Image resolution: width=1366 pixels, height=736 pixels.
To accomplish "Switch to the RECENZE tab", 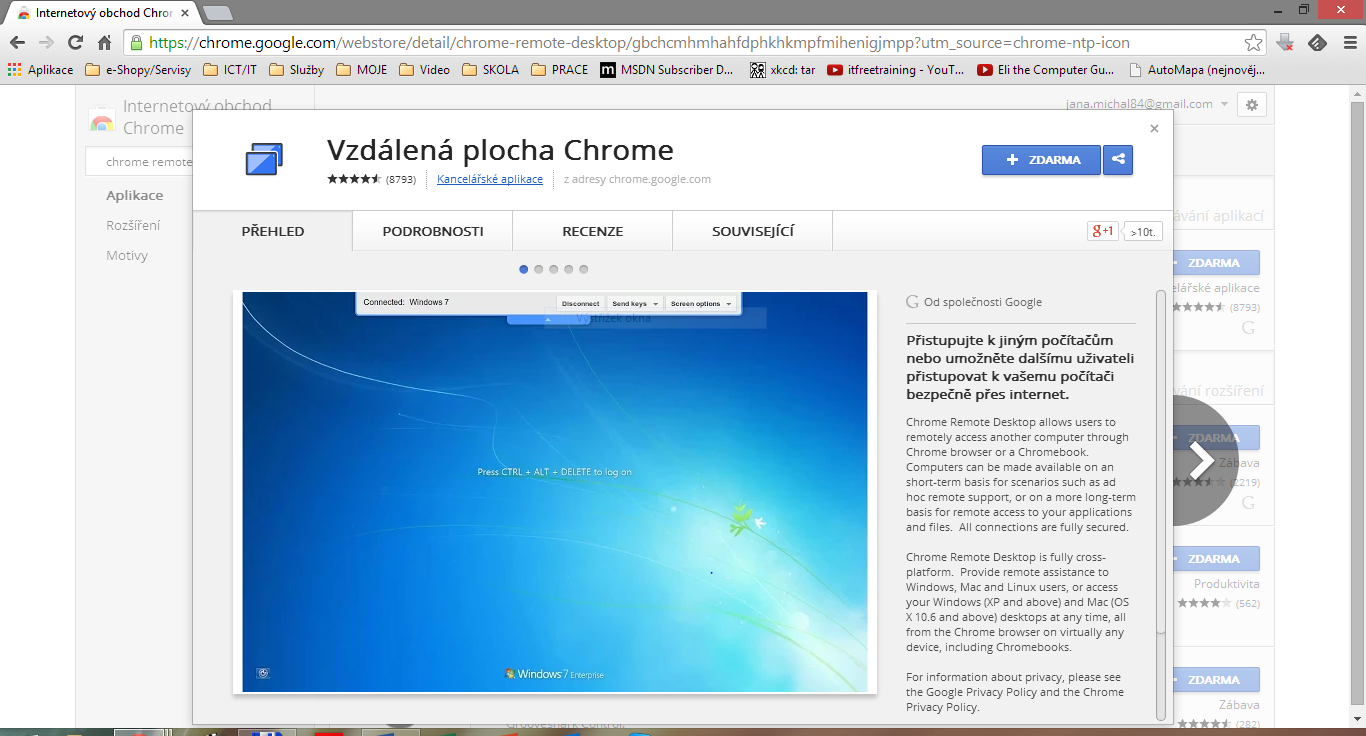I will click(x=591, y=230).
